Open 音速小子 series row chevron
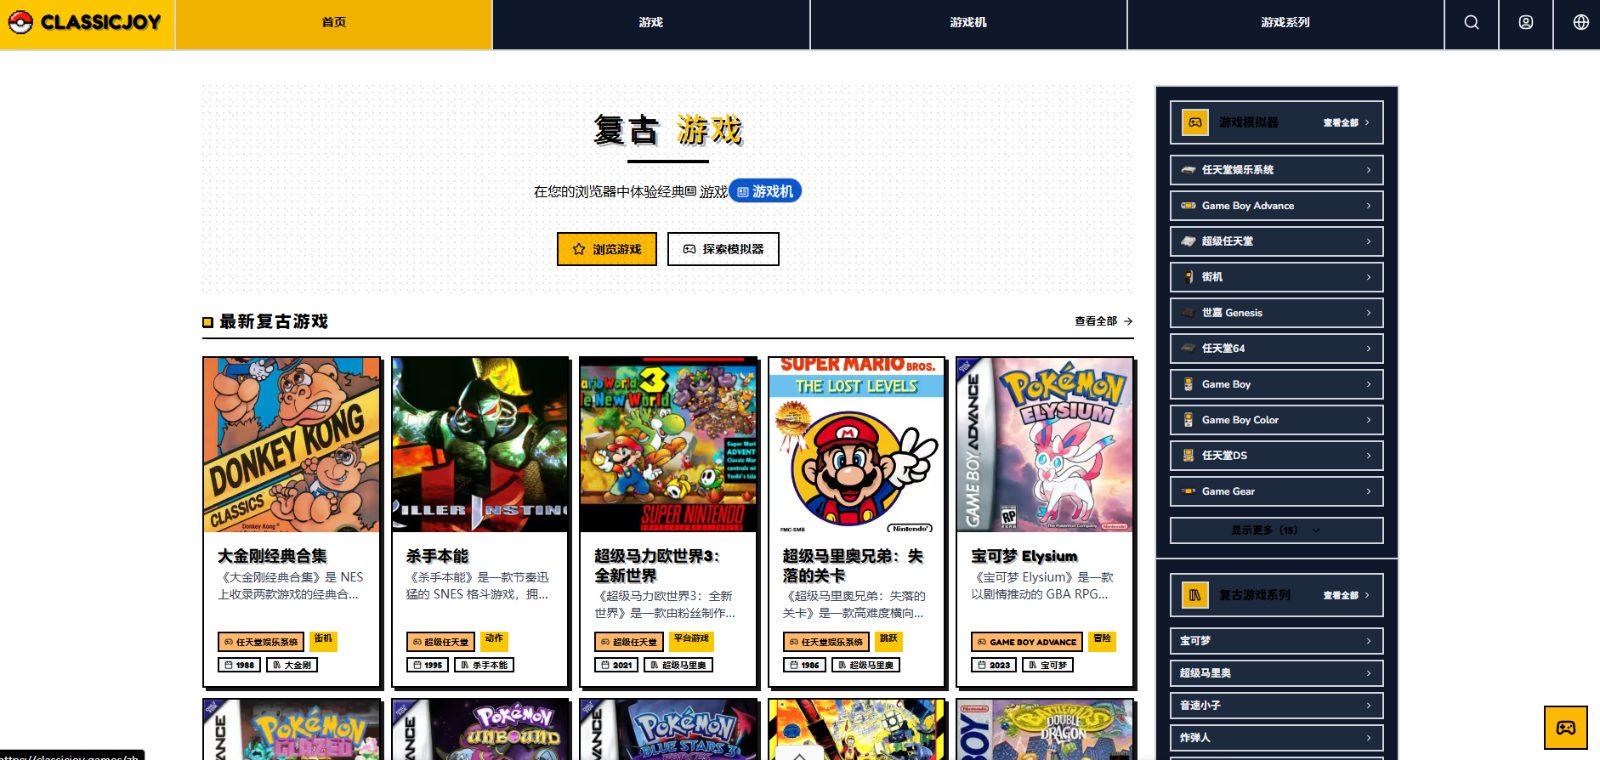Viewport: 1600px width, 760px height. tap(1368, 705)
